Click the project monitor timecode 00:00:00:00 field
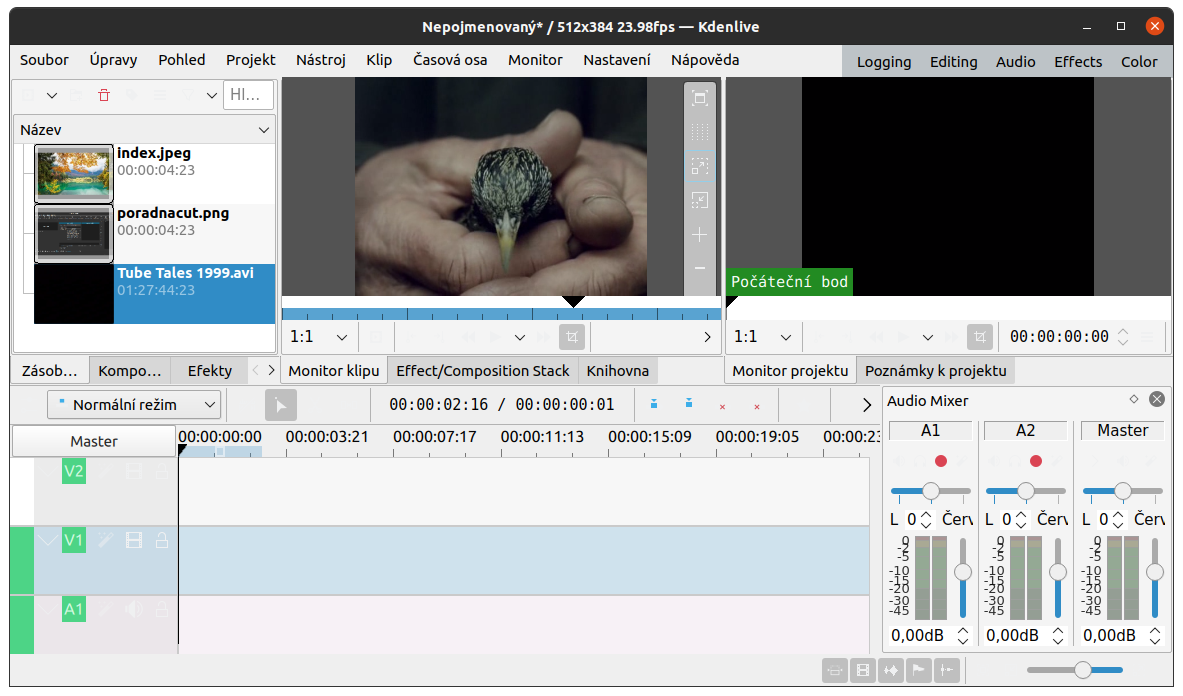 click(1059, 337)
